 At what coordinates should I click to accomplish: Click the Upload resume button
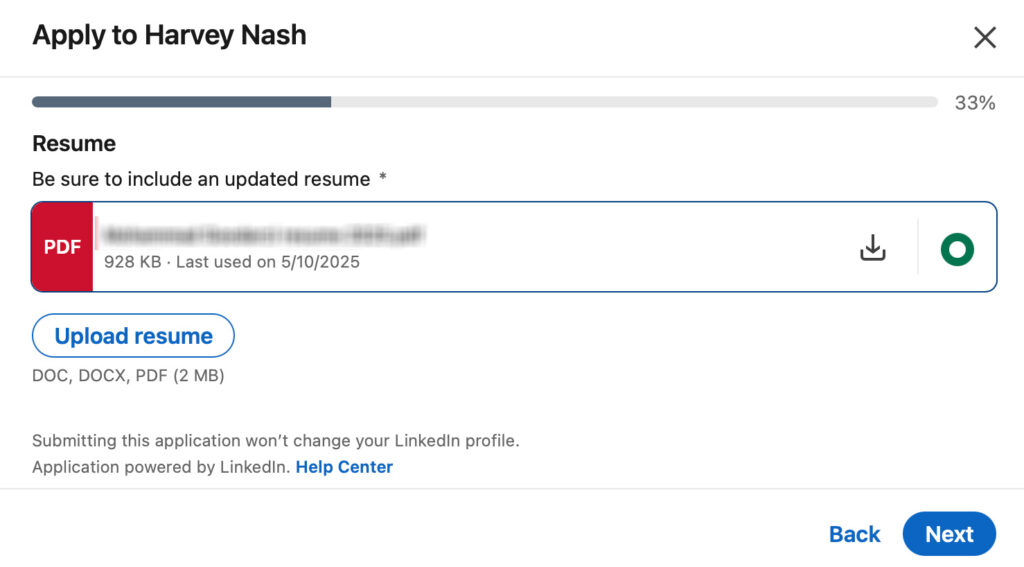click(x=133, y=336)
